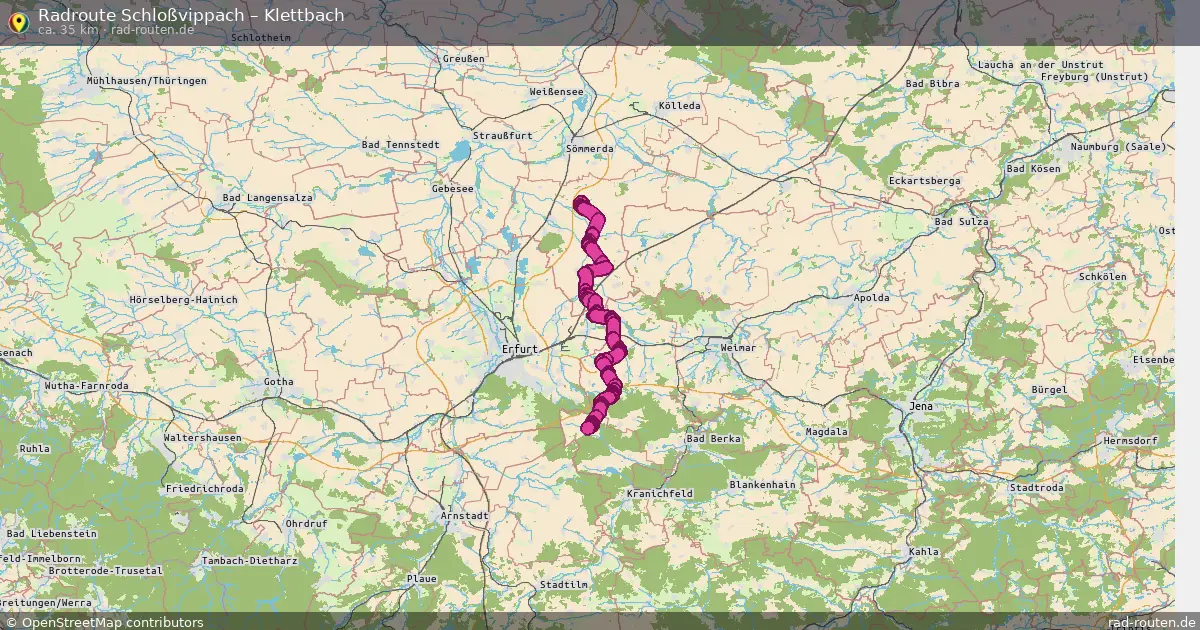Click the Friedrichroda label
This screenshot has width=1200, height=630.
(x=205, y=489)
